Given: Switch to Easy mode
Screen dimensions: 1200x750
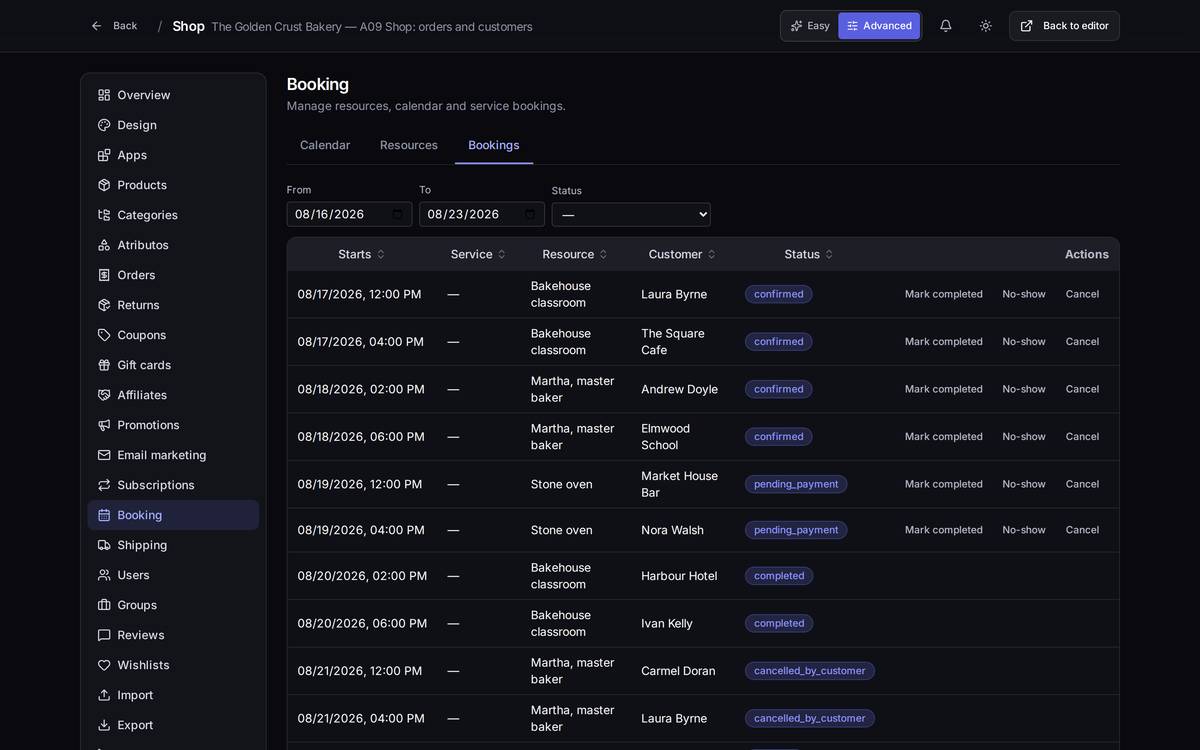Looking at the screenshot, I should click(x=810, y=26).
